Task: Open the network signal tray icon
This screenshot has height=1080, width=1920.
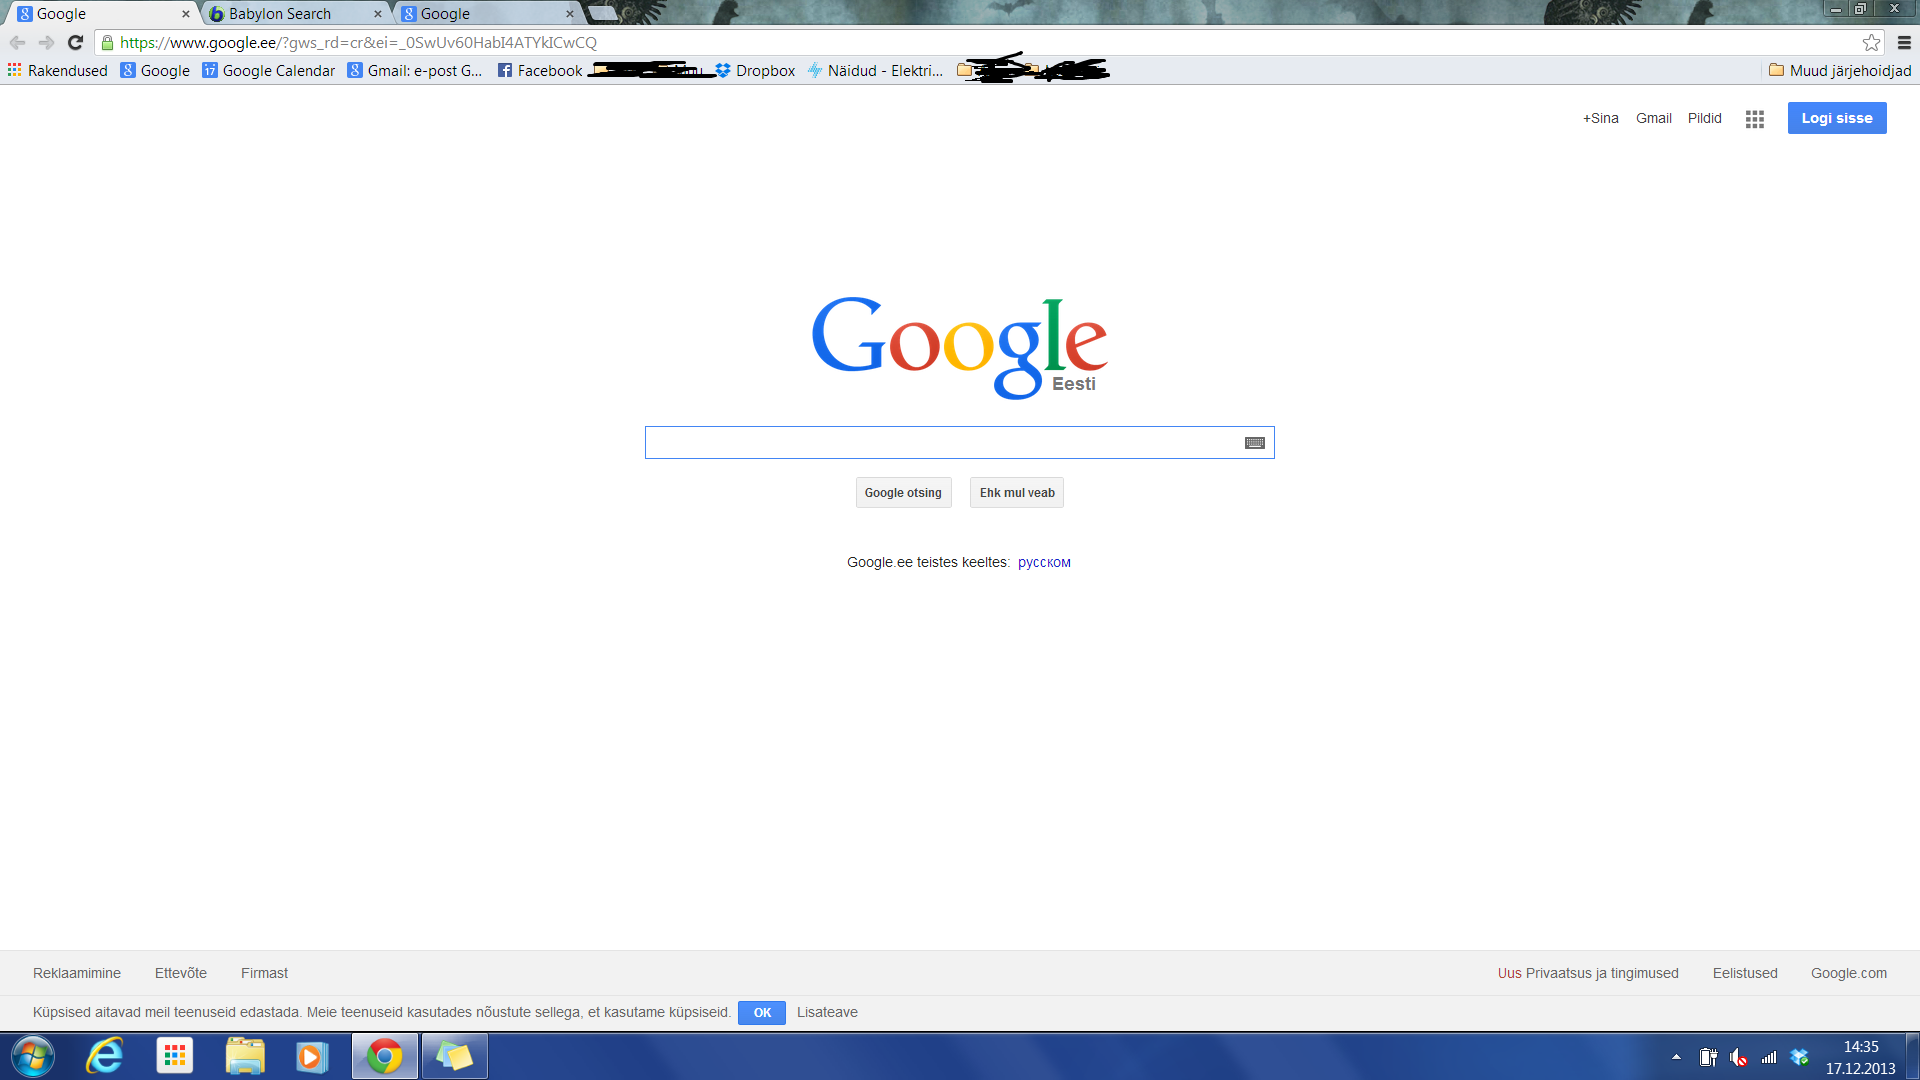Action: pyautogui.click(x=1769, y=1057)
